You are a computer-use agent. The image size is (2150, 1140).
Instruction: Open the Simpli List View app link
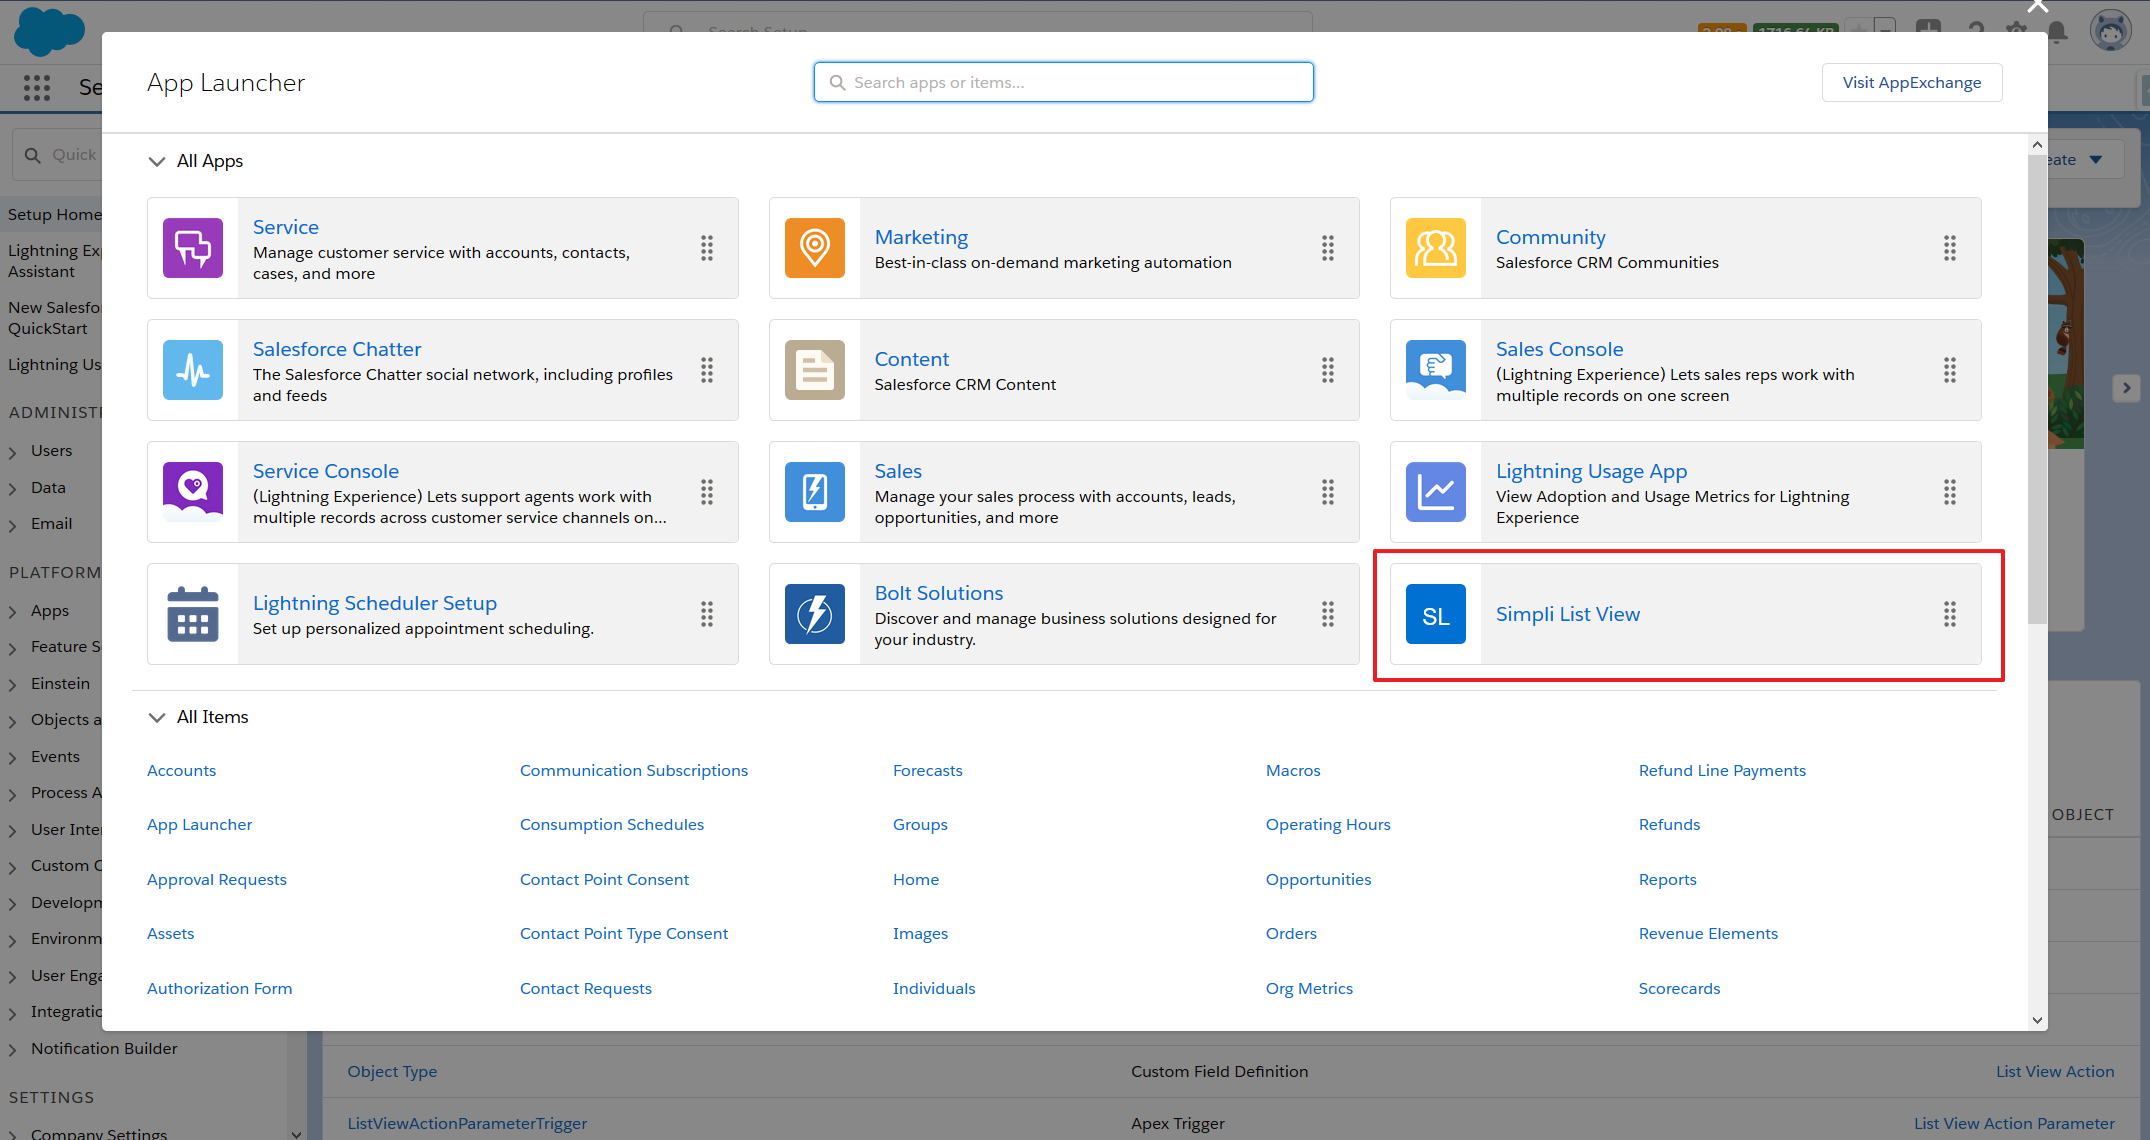click(x=1567, y=614)
